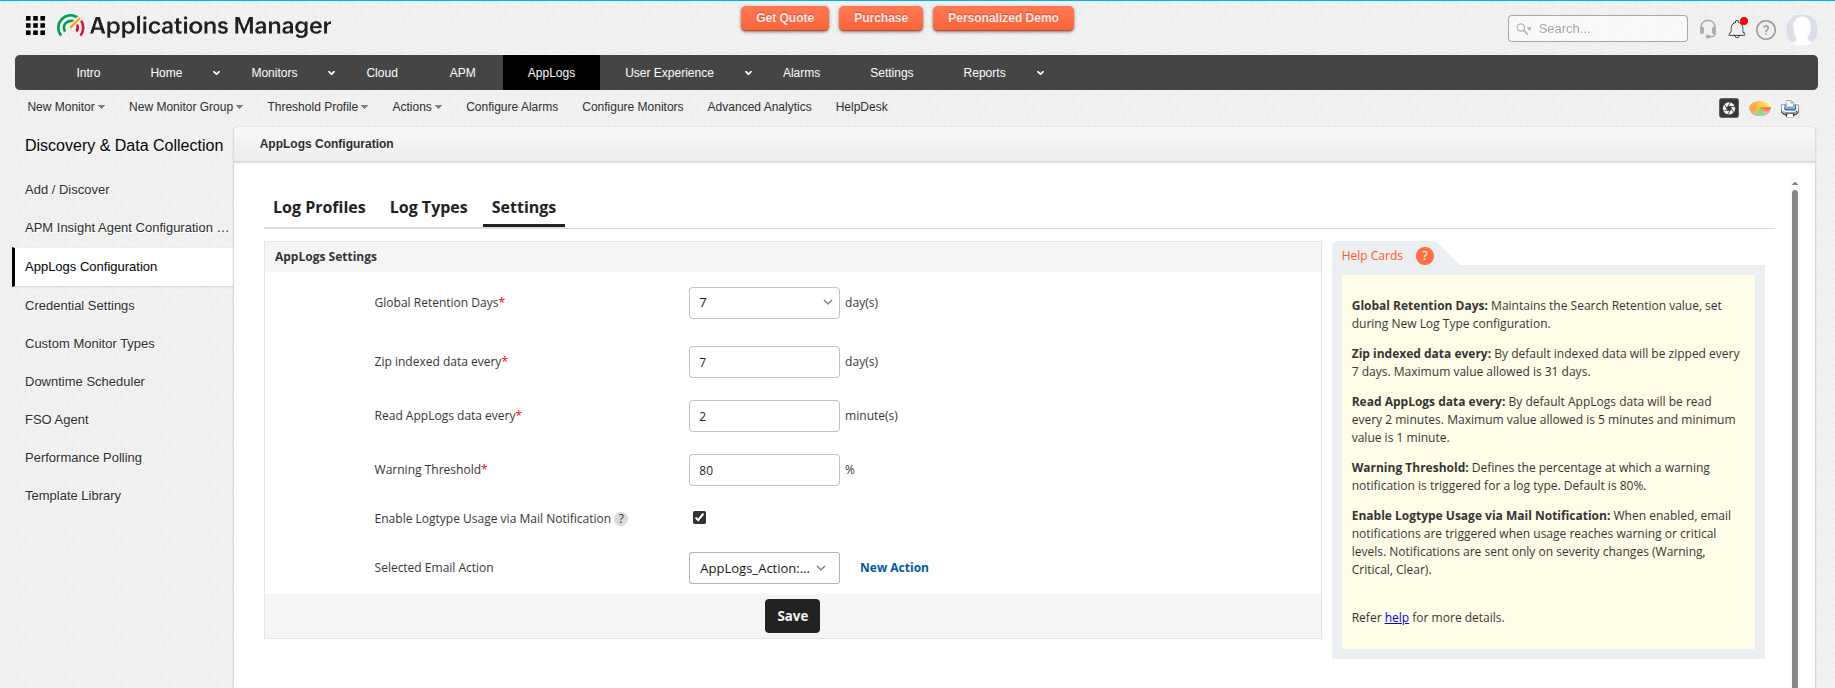Click the camera snapshot icon

click(1729, 108)
